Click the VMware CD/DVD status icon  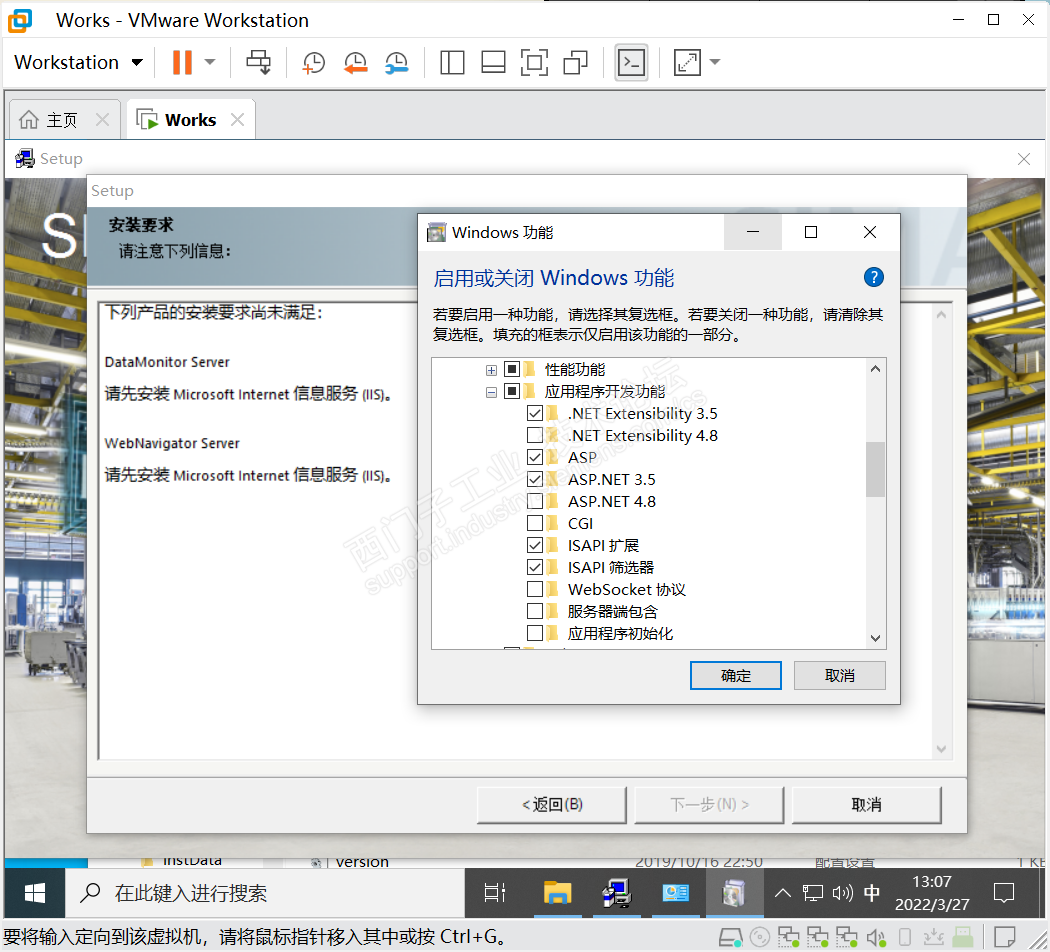tap(759, 937)
